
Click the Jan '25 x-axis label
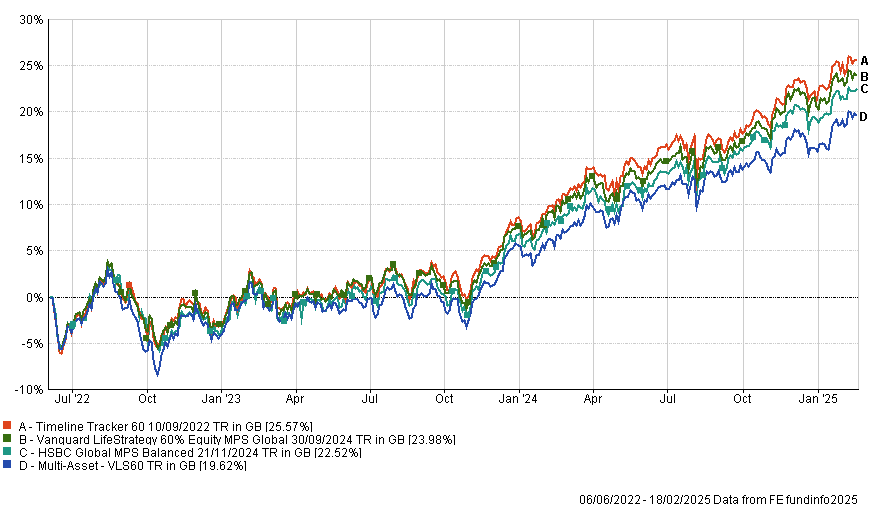(819, 397)
